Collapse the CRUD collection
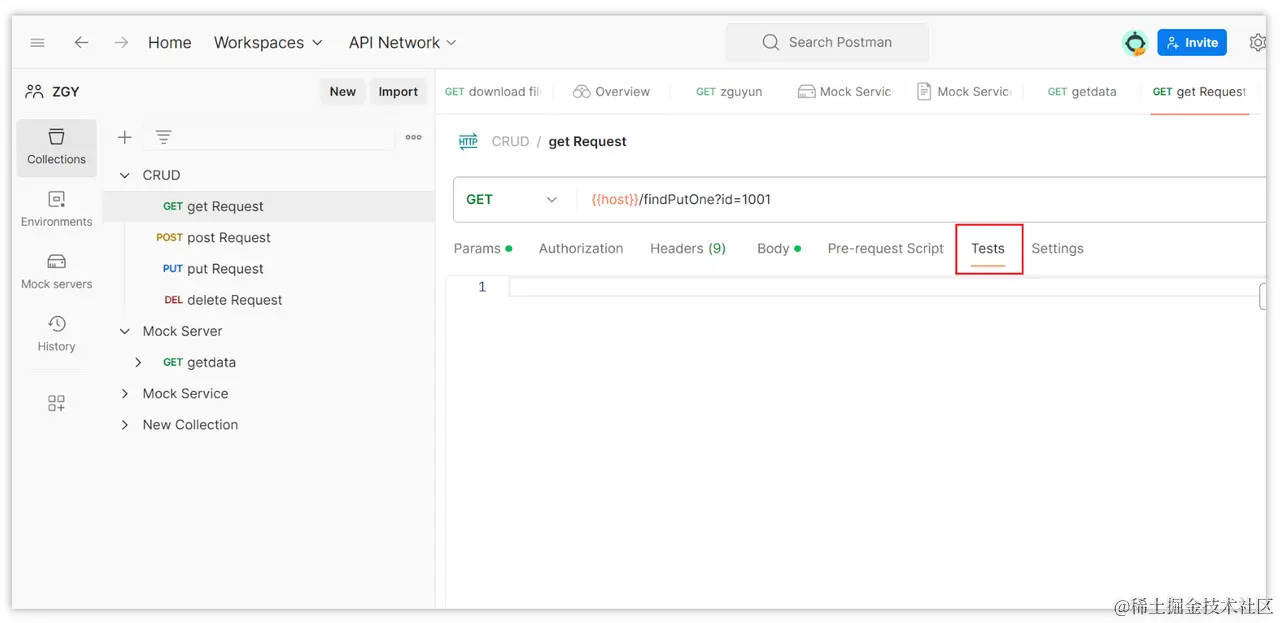1280x623 pixels. (x=125, y=175)
